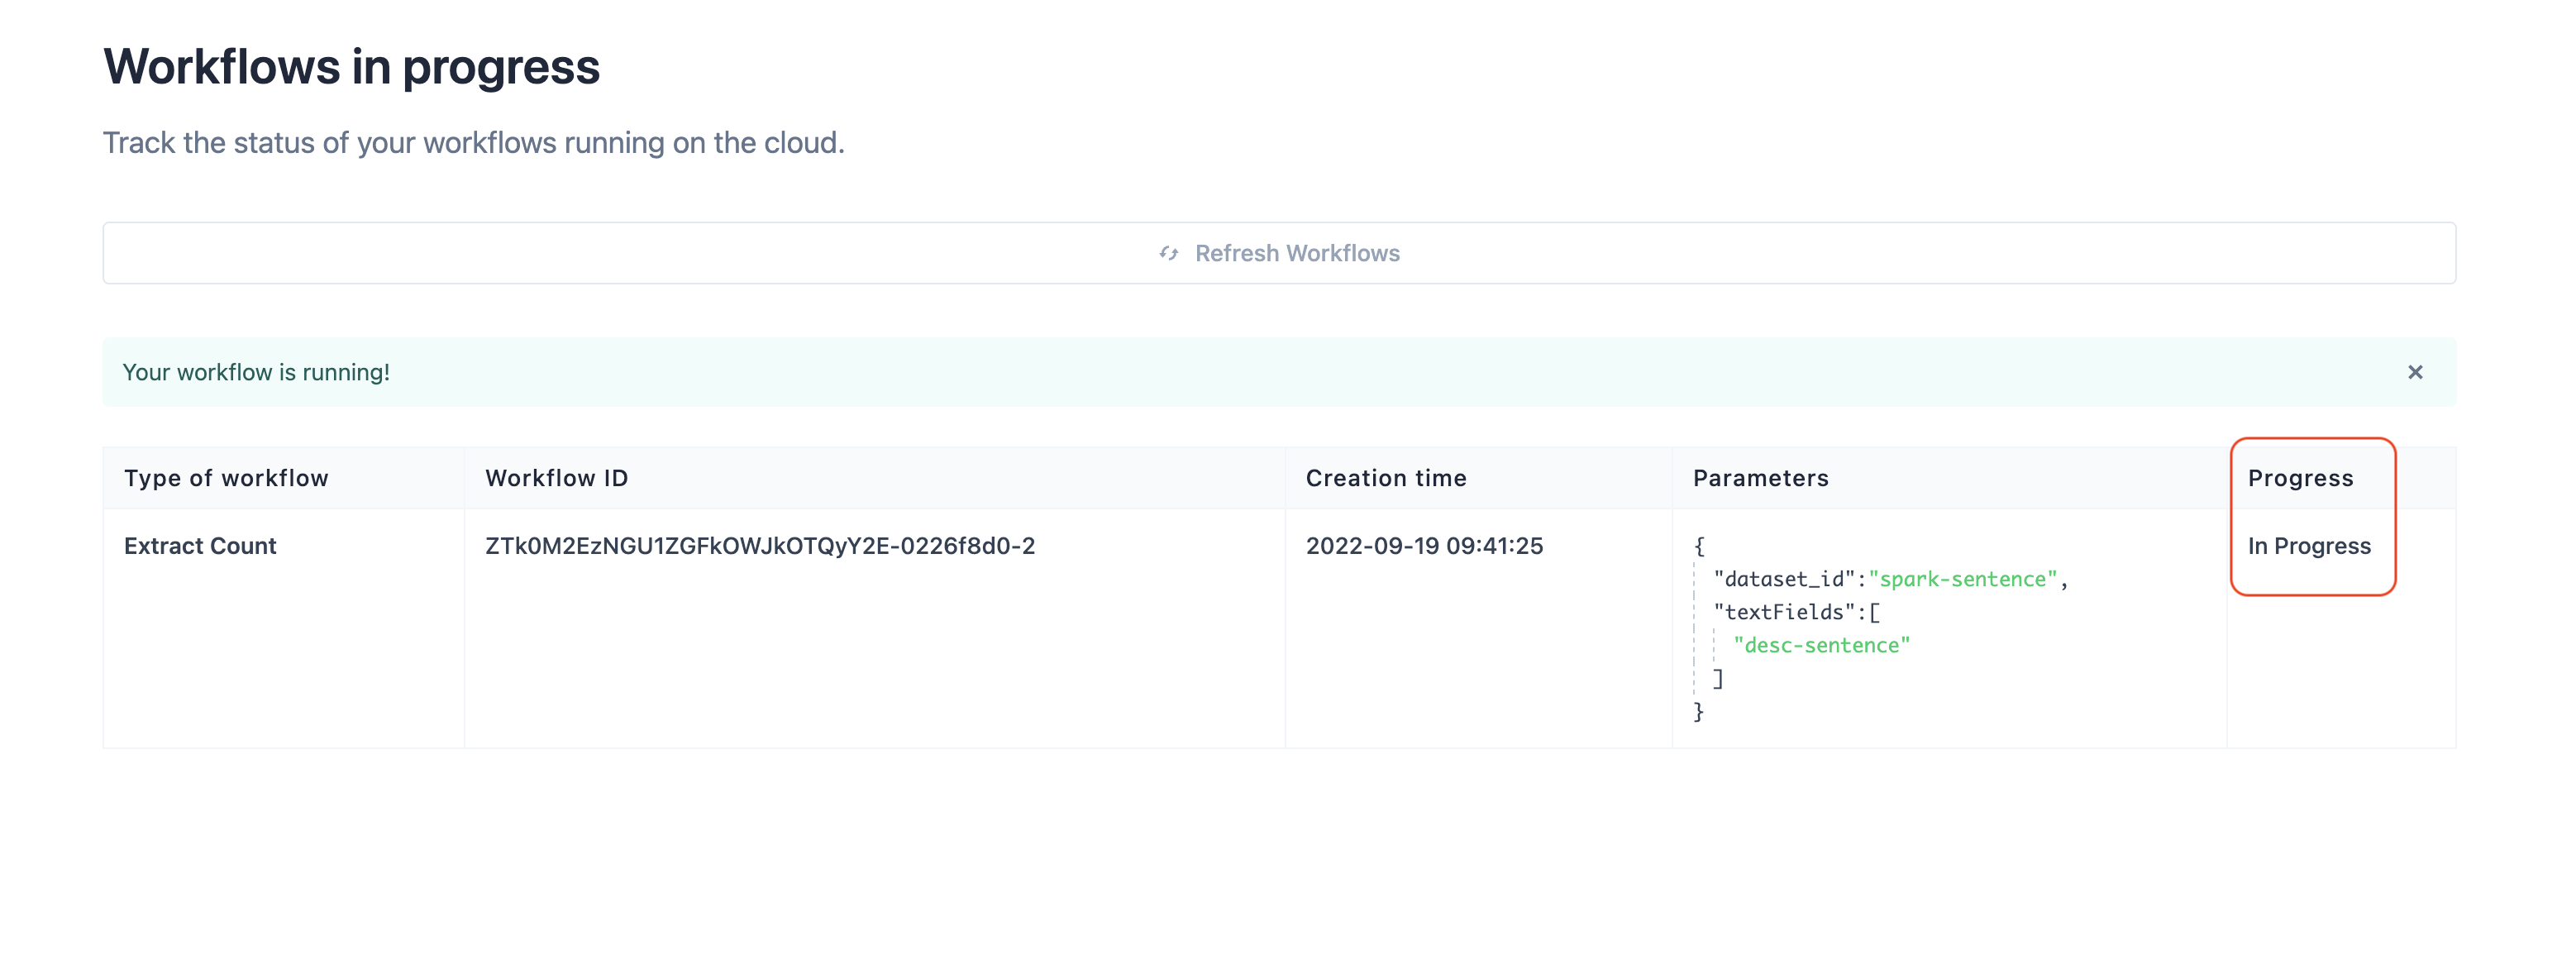Image resolution: width=2576 pixels, height=974 pixels.
Task: Click the "spark-sentence" dataset_id value
Action: pyautogui.click(x=1961, y=579)
